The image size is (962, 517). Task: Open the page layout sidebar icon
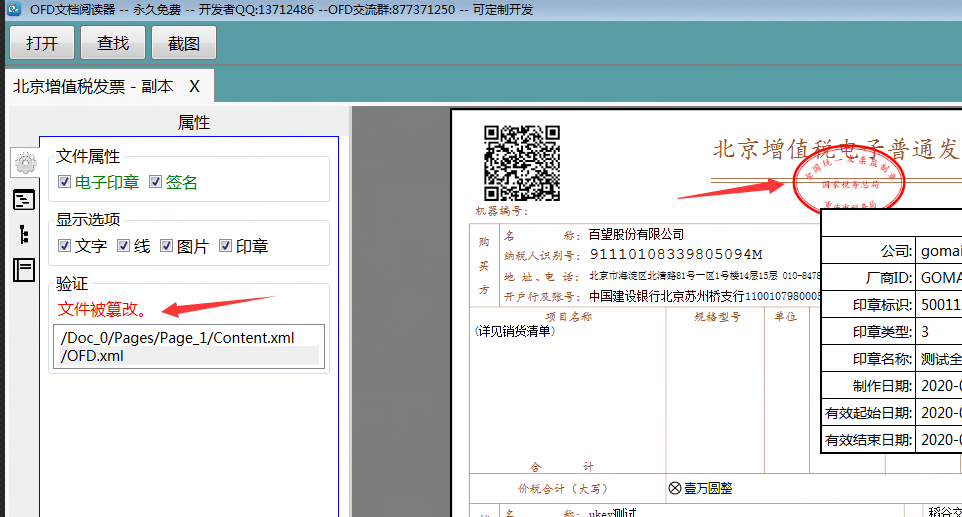pos(24,270)
